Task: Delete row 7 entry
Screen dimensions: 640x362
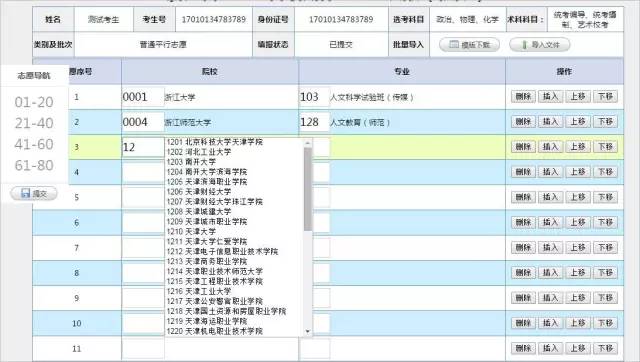Action: (x=523, y=247)
